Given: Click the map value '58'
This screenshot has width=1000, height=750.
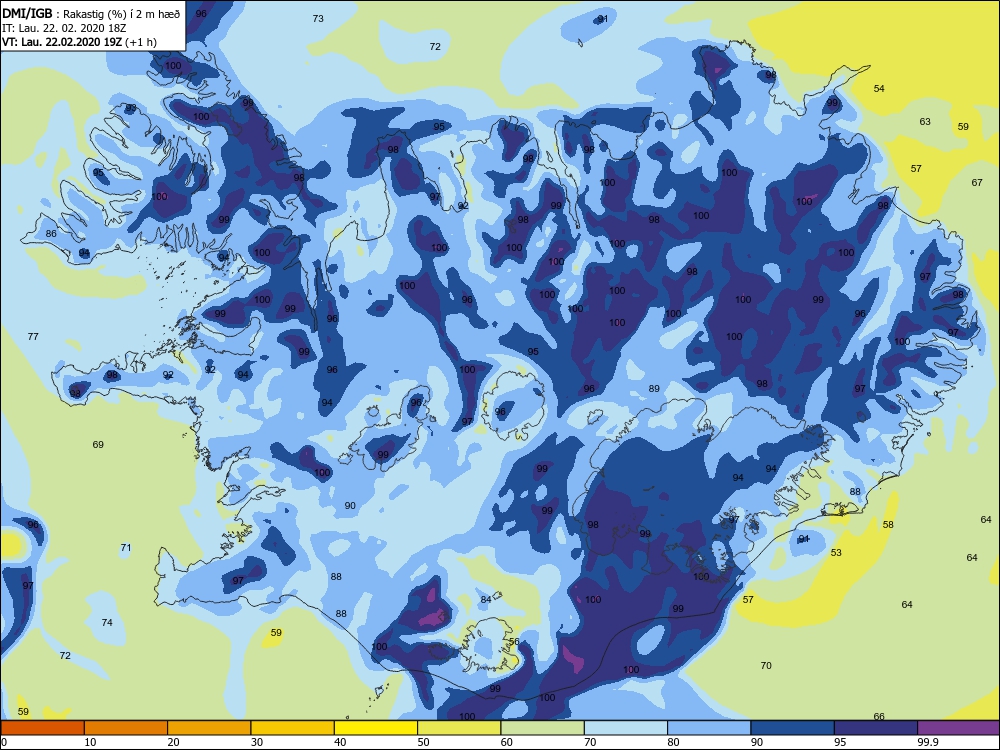Looking at the screenshot, I should [888, 525].
